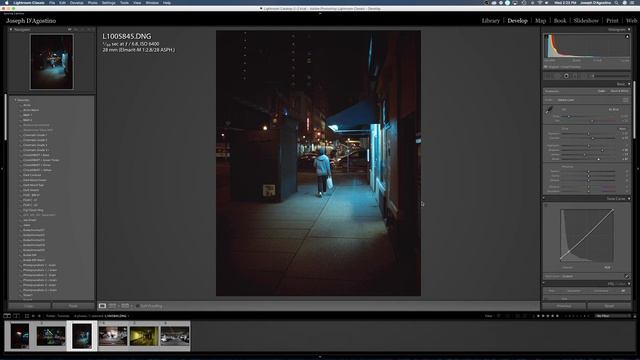Select the Crop Overlay tool
The width and height of the screenshot is (640, 360).
tap(549, 76)
